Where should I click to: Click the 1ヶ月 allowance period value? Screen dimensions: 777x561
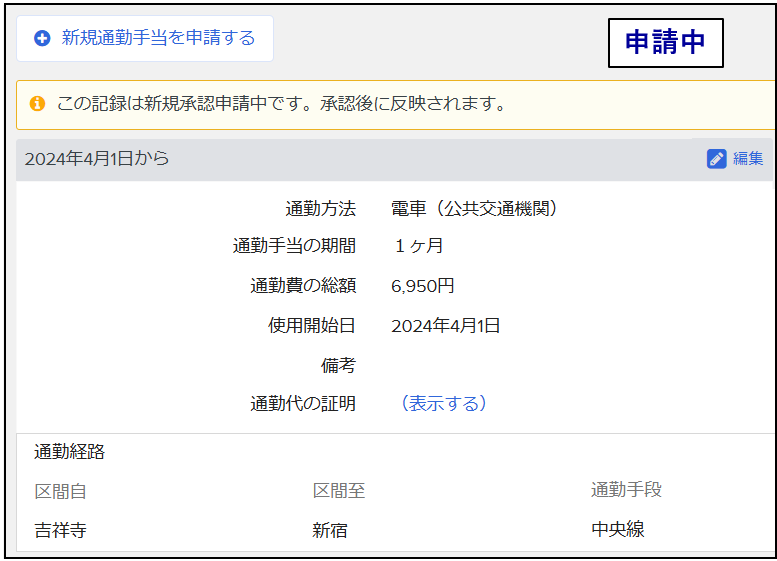[x=418, y=246]
